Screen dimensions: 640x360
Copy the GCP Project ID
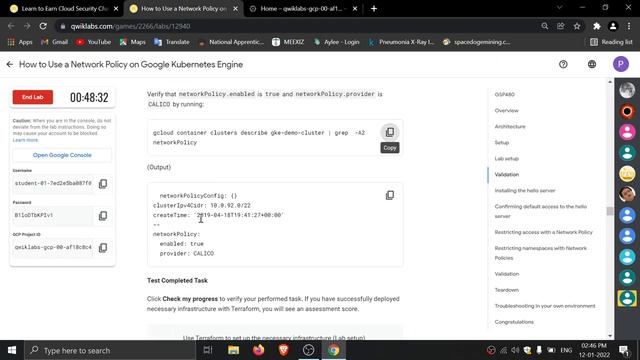tap(103, 248)
